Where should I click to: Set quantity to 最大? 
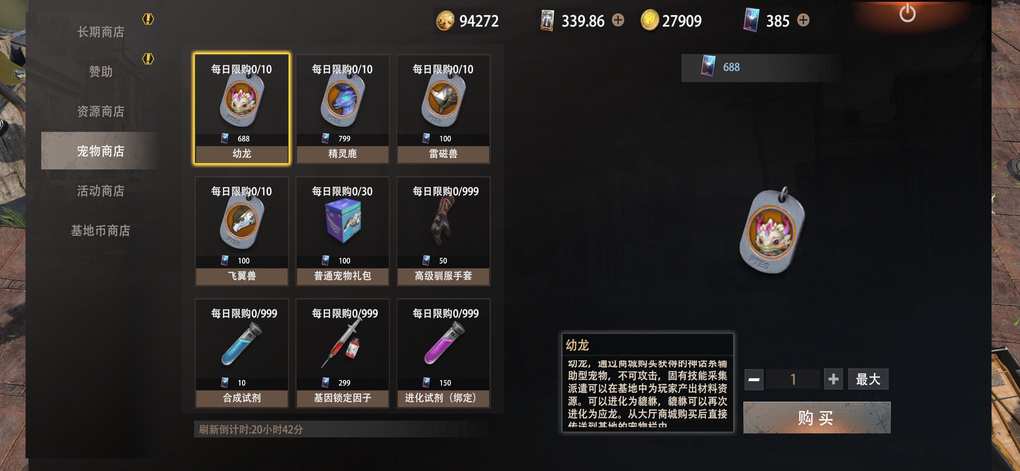coord(868,379)
